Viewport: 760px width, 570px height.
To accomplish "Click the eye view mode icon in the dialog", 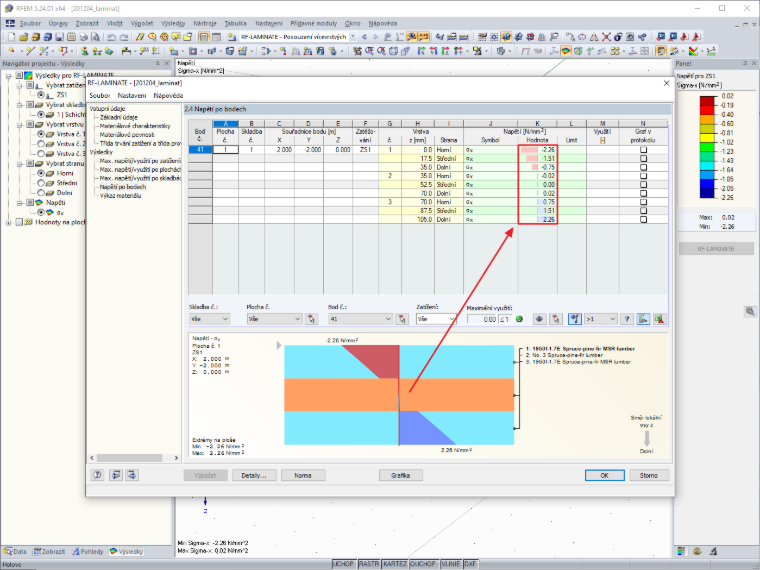I will tap(539, 319).
